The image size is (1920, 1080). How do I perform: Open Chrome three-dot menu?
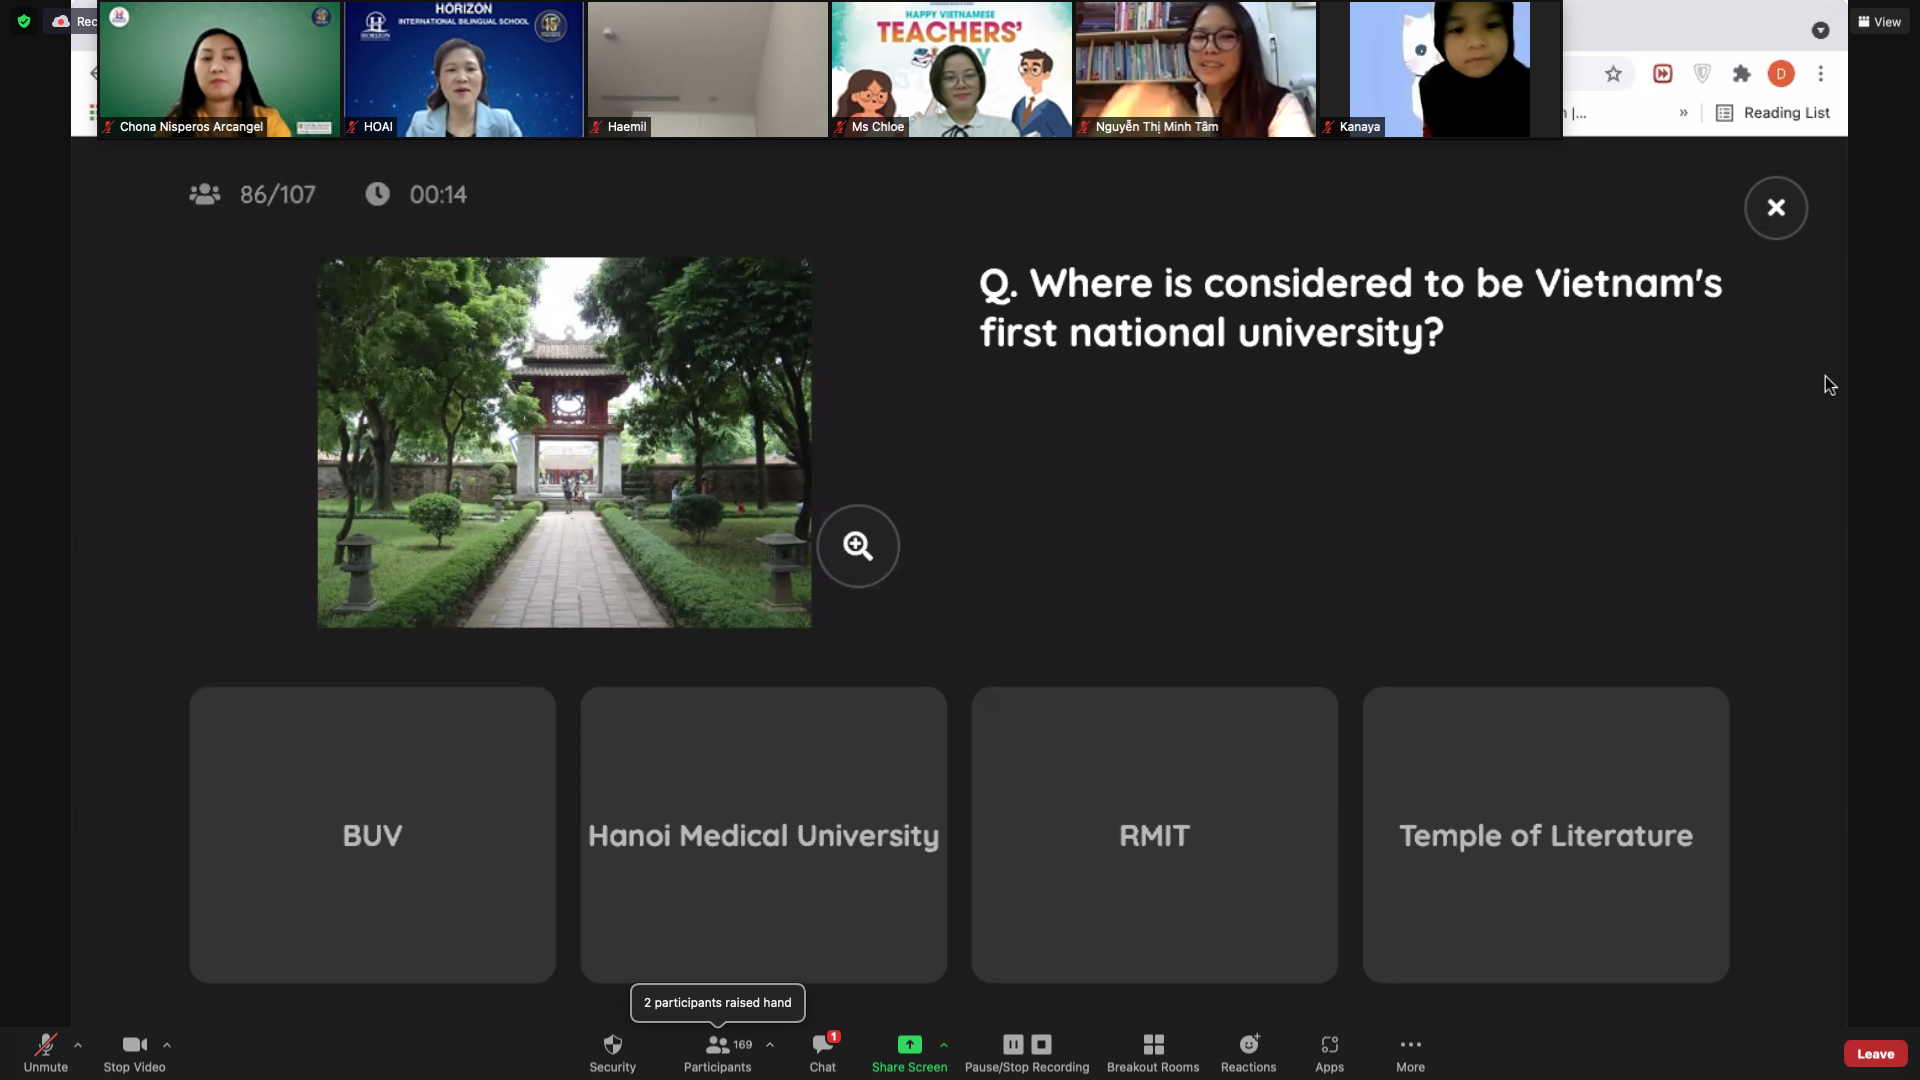1821,73
